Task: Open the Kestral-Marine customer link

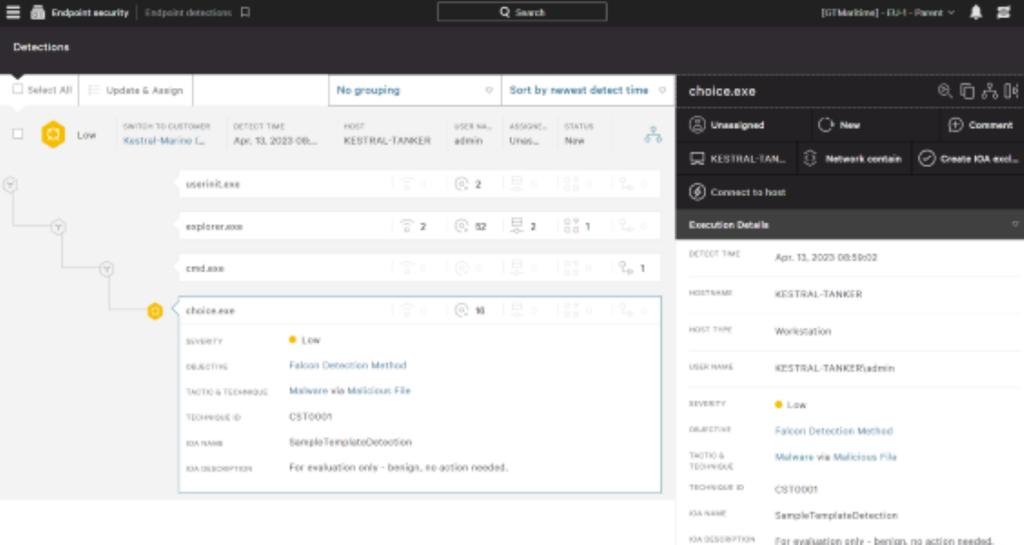Action: coord(164,140)
